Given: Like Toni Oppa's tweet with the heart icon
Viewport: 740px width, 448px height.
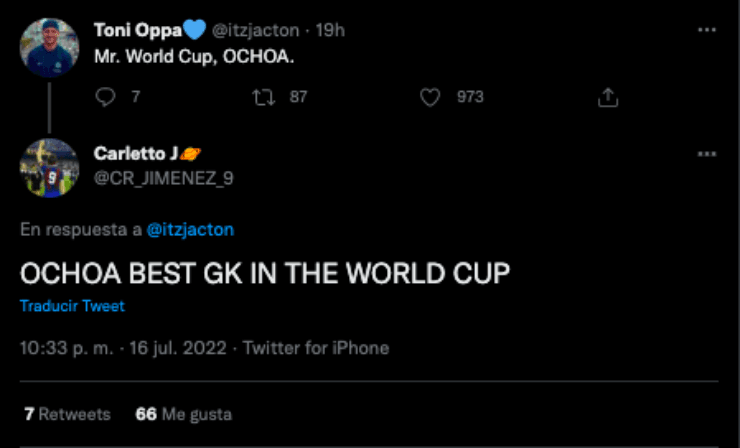Looking at the screenshot, I should click(431, 97).
